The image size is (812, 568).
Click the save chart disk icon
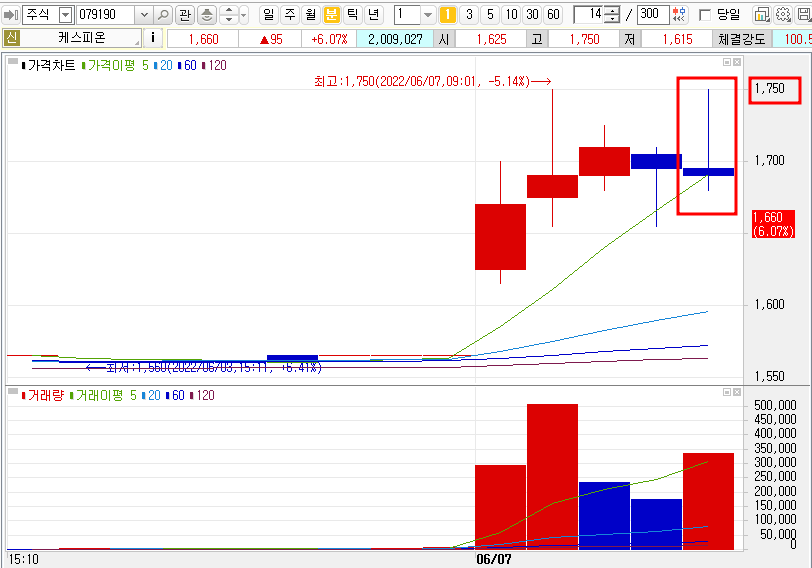point(804,14)
